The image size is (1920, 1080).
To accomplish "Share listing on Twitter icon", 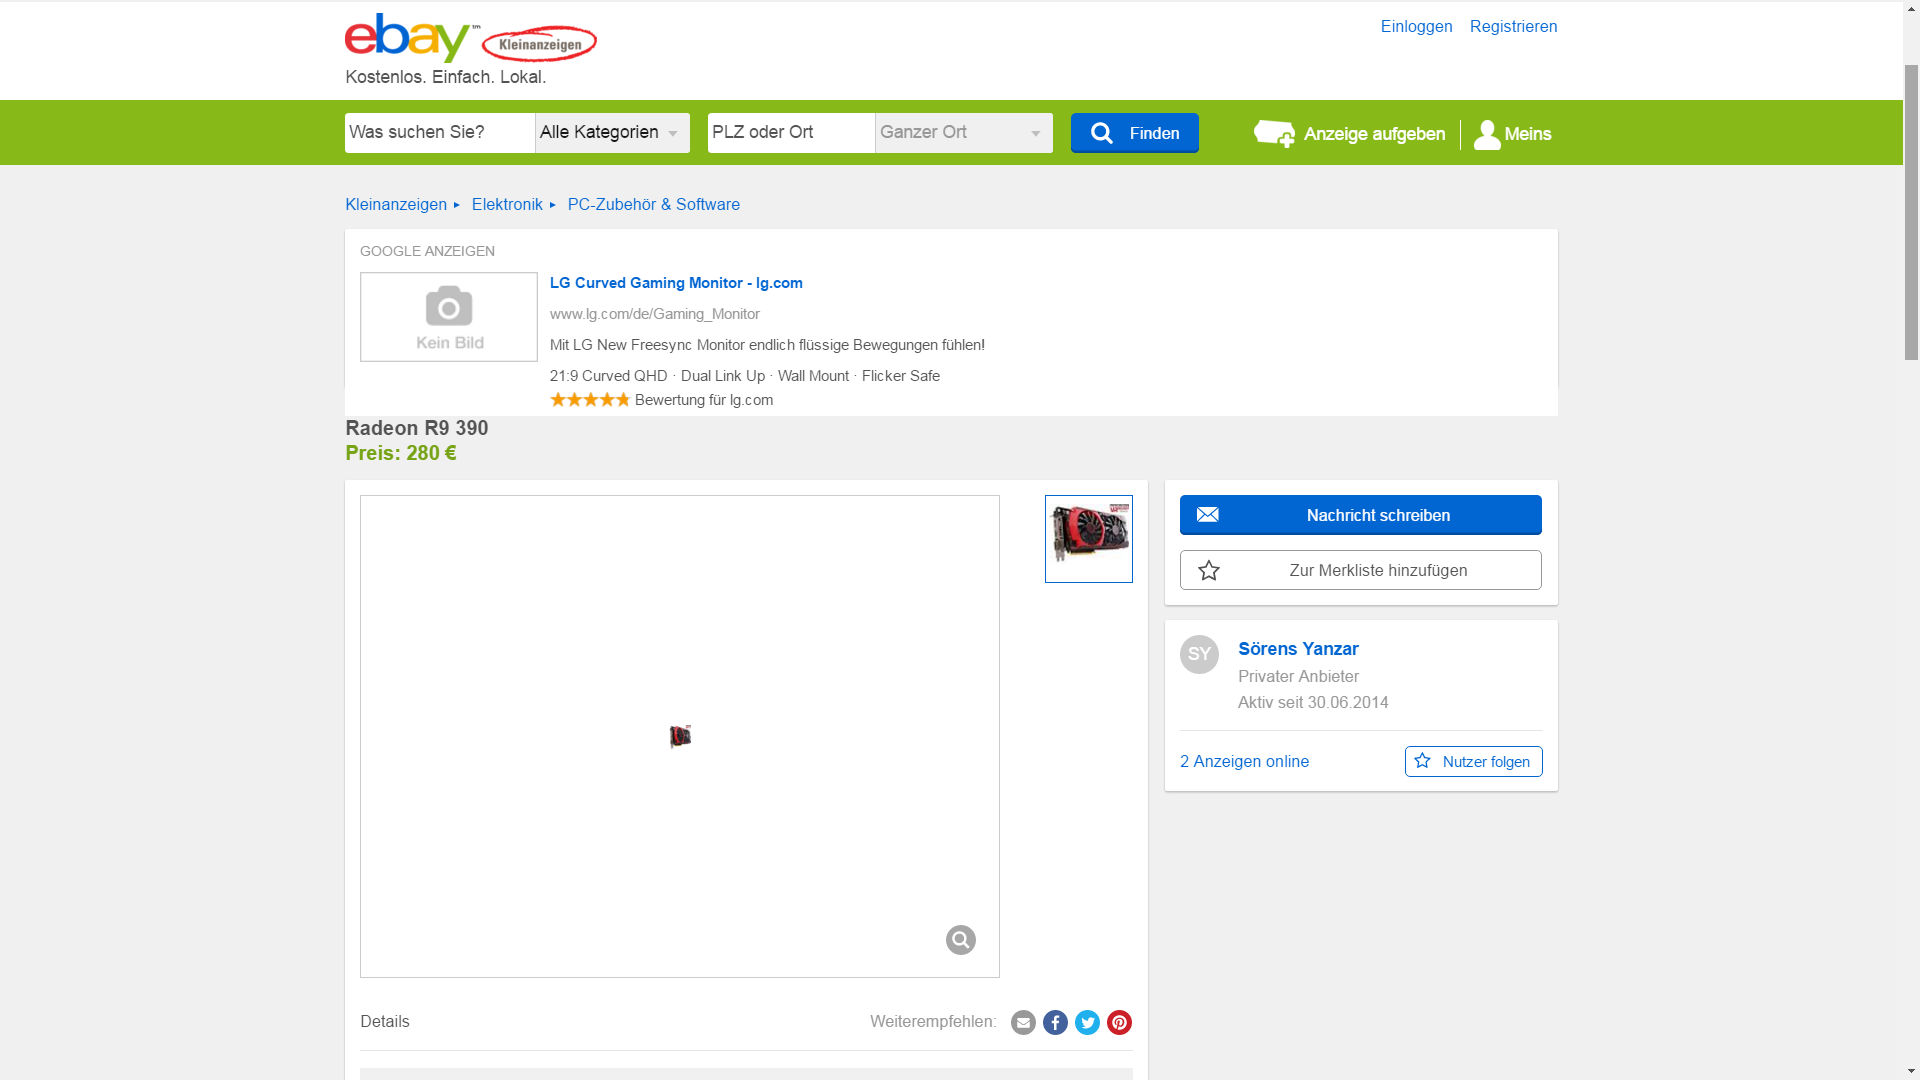I will [x=1087, y=1022].
